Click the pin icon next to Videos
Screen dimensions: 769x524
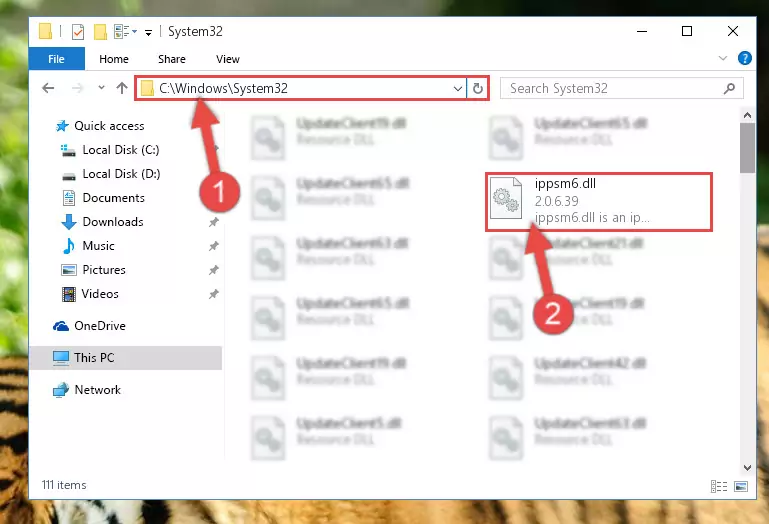tap(213, 294)
